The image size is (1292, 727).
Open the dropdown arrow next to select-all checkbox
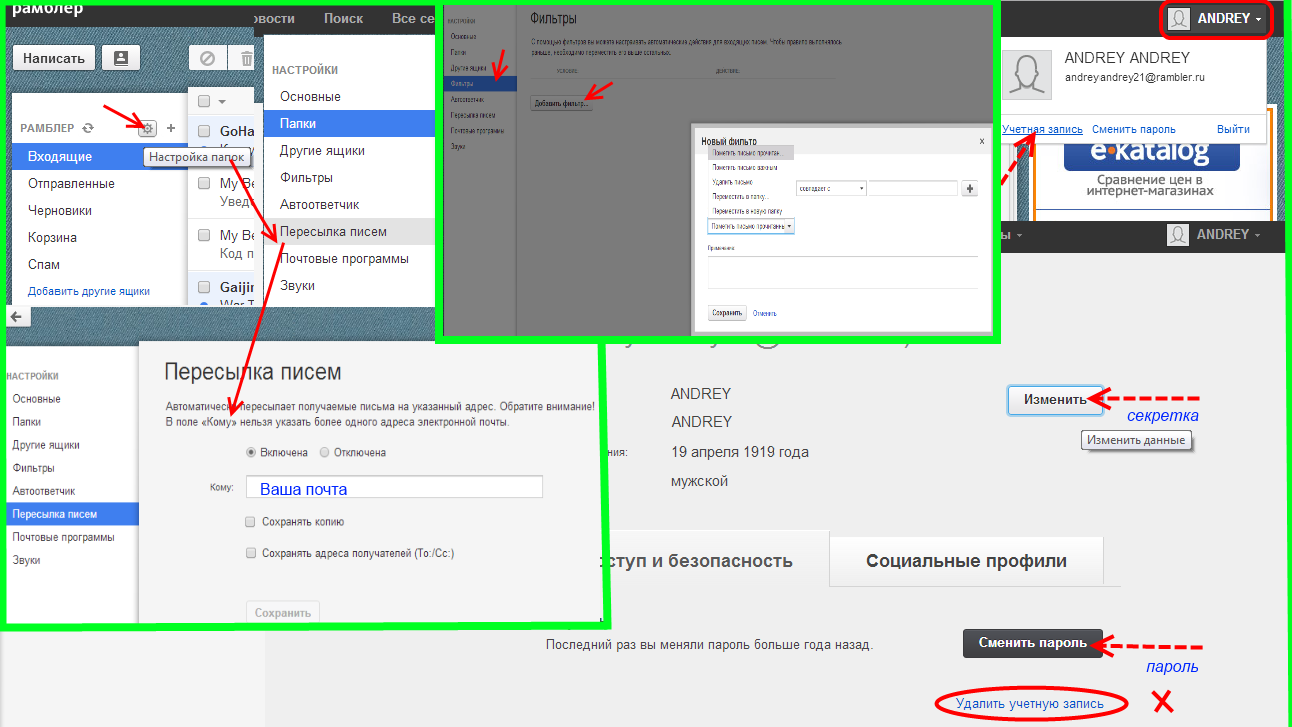(222, 102)
